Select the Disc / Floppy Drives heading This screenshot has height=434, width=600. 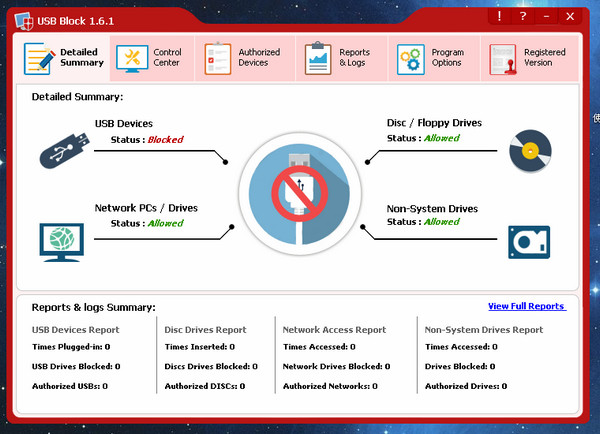434,123
